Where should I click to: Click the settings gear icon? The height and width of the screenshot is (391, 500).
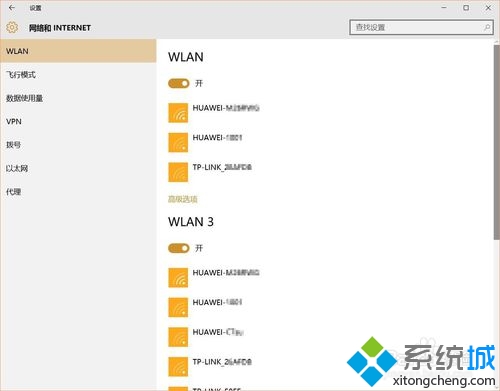click(x=12, y=27)
